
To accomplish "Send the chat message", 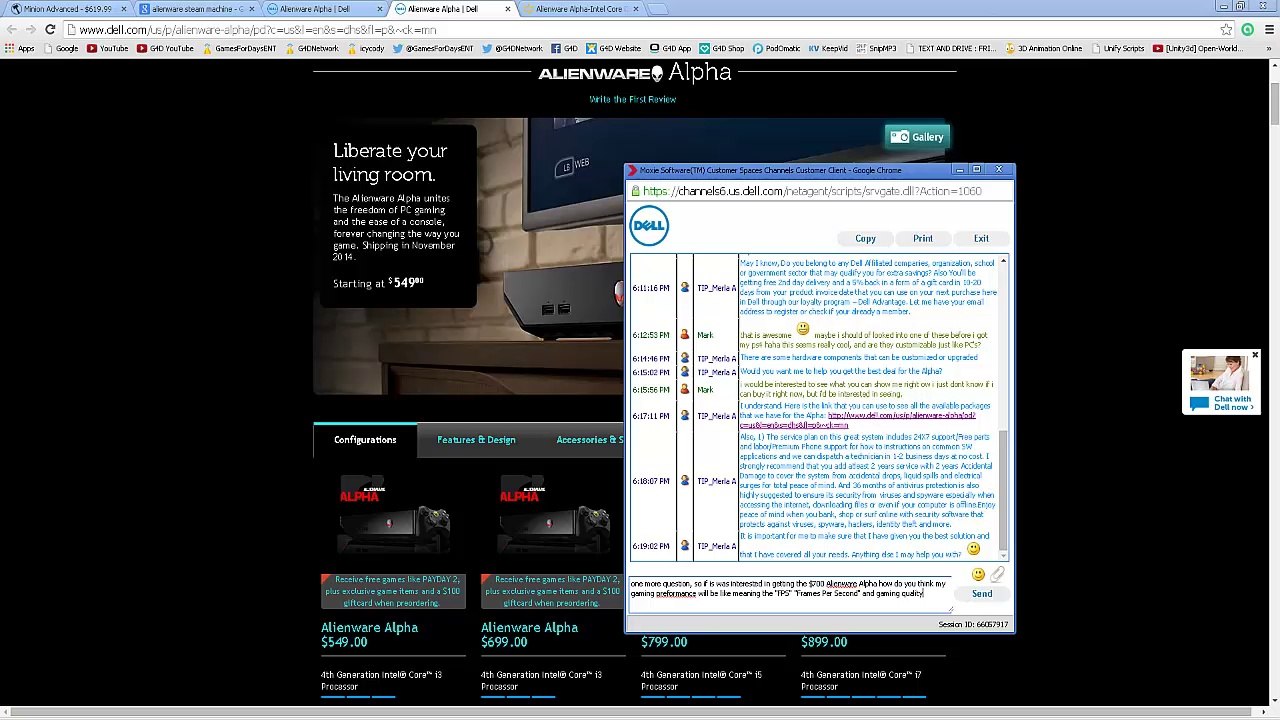I will pyautogui.click(x=982, y=594).
